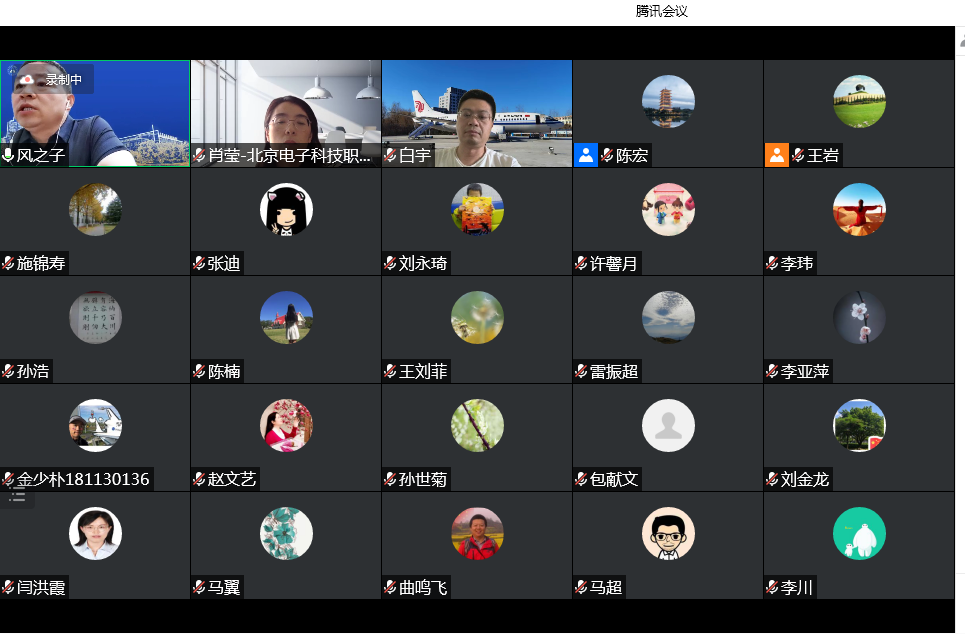Click the 录制中 recording indicator label
The image size is (965, 634).
[65, 78]
